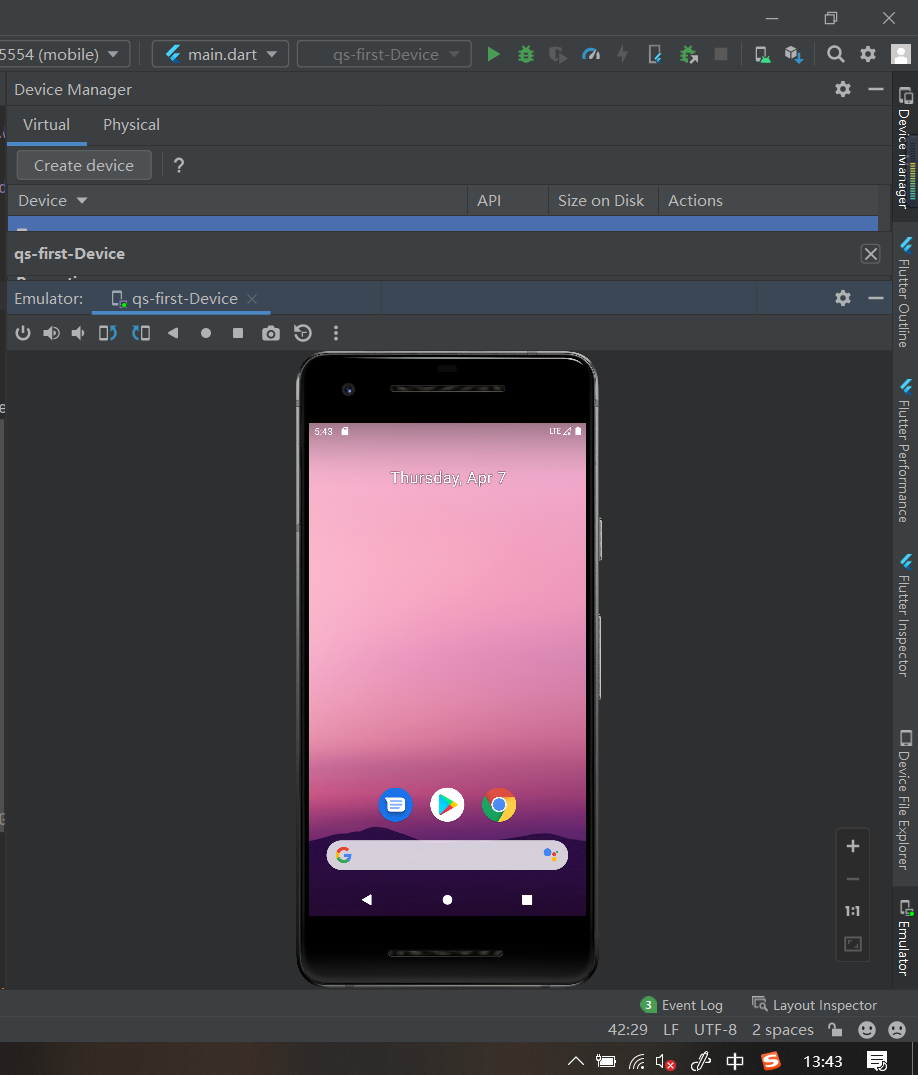Viewport: 918px width, 1075px height.
Task: Tap Home button on phone navigation bar
Action: click(447, 899)
